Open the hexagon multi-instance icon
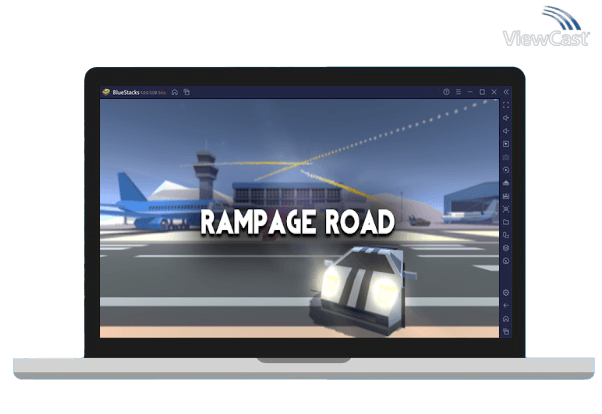 point(506,248)
